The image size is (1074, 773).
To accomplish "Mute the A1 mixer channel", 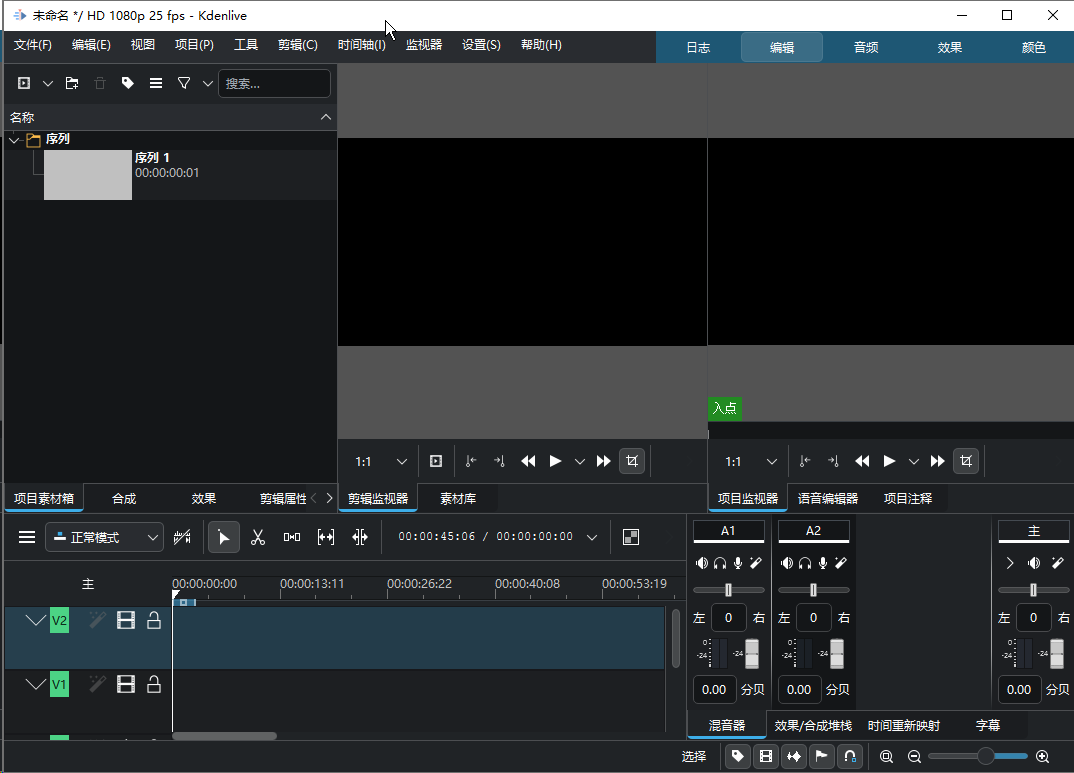I will pyautogui.click(x=702, y=564).
